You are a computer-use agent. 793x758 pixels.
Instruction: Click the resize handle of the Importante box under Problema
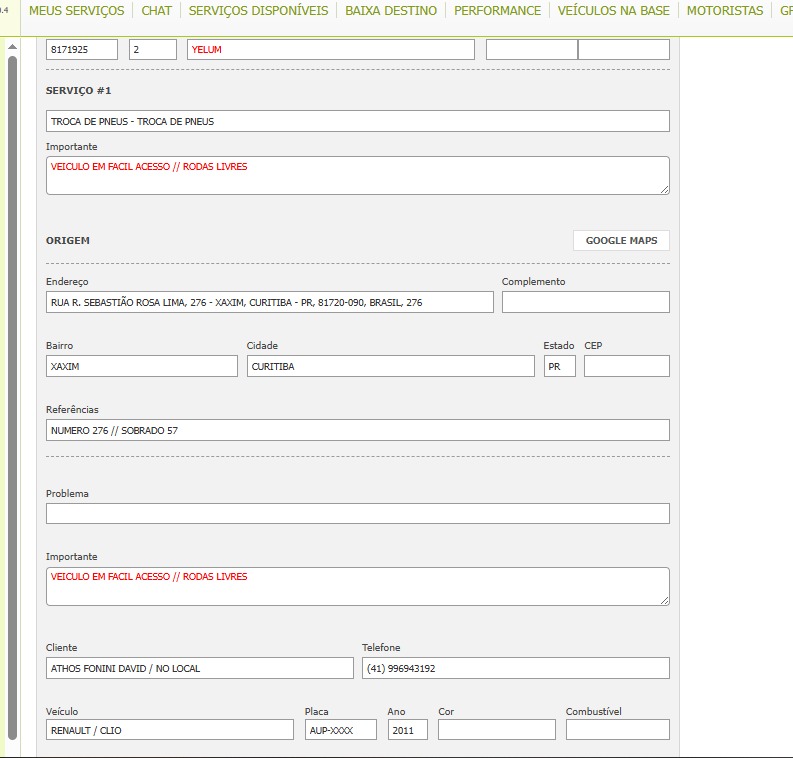pos(664,599)
